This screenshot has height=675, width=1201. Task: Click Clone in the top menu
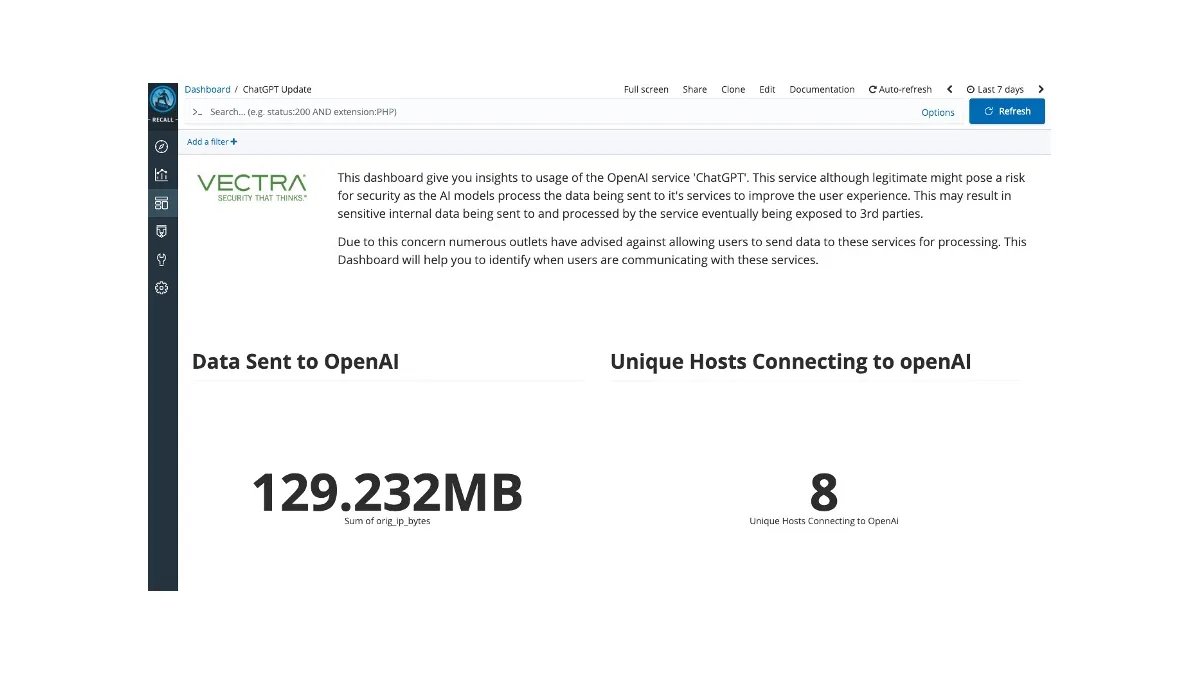733,89
